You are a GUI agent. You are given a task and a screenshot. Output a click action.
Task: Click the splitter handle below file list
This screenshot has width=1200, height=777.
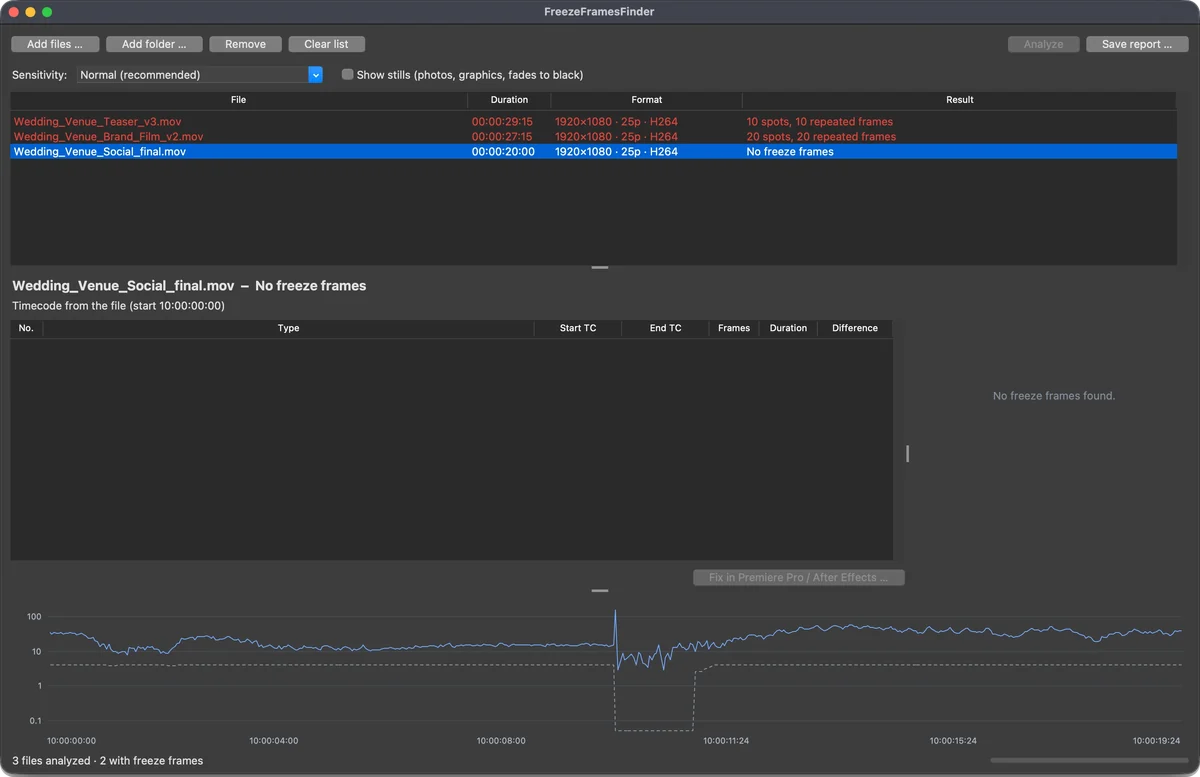click(600, 267)
